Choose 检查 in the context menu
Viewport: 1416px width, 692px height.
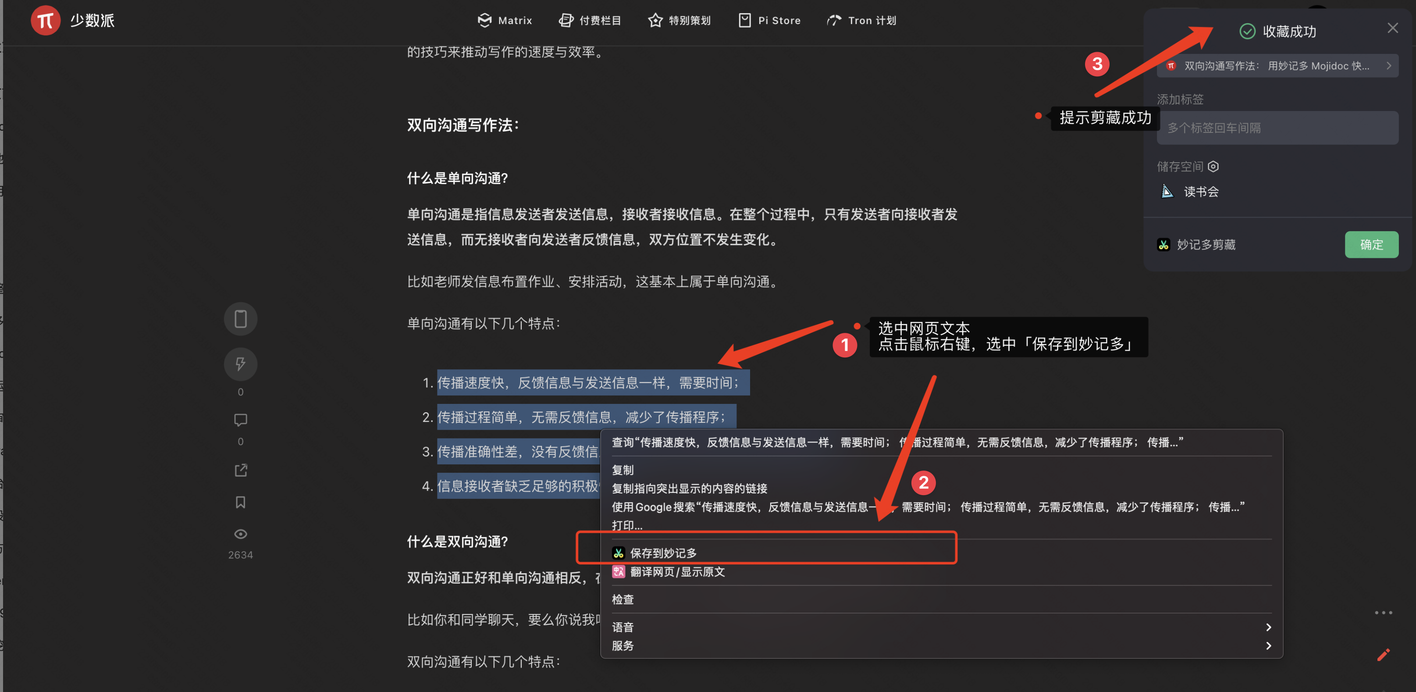(940, 599)
